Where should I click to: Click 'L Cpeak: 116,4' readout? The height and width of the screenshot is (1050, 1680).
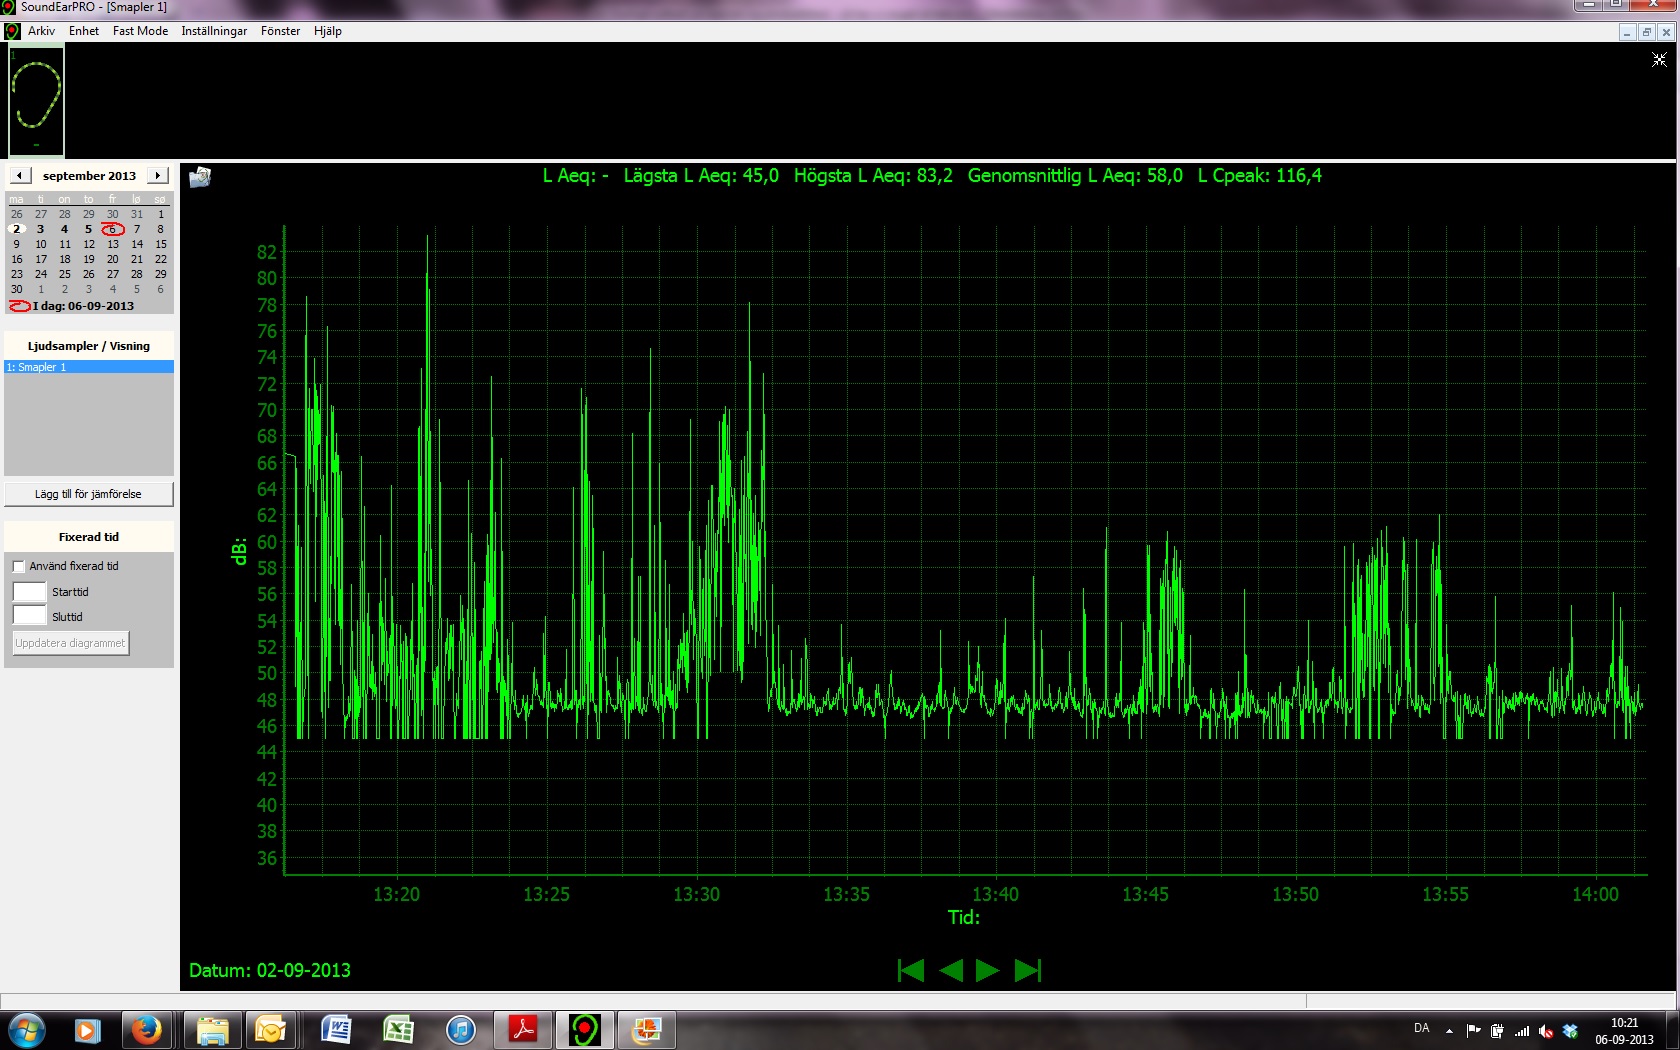pos(1260,176)
